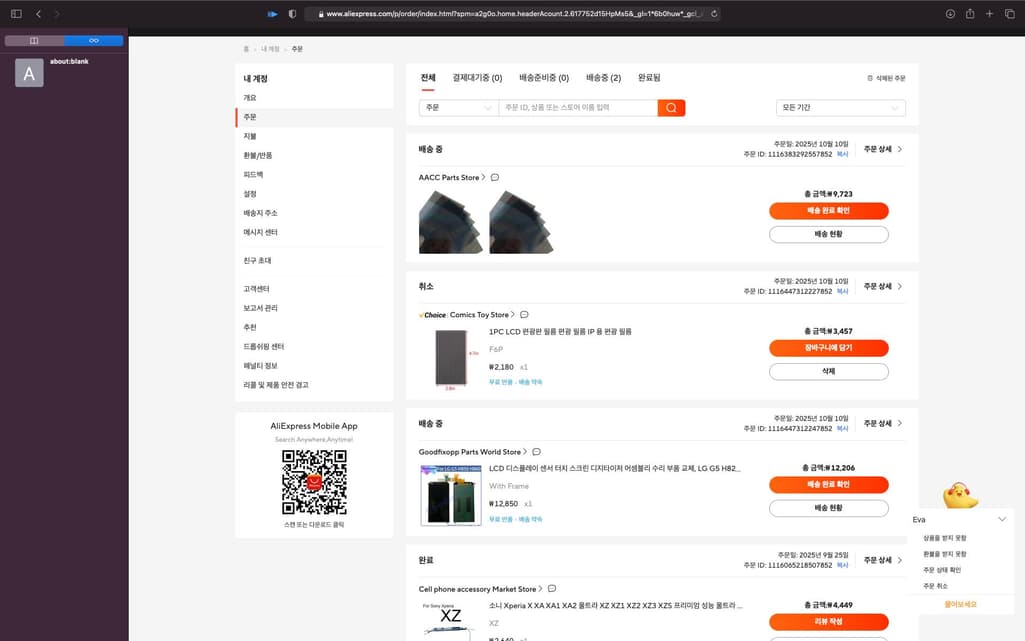This screenshot has width=1025, height=641.
Task: Click the orange search magnifier button
Action: 671,108
